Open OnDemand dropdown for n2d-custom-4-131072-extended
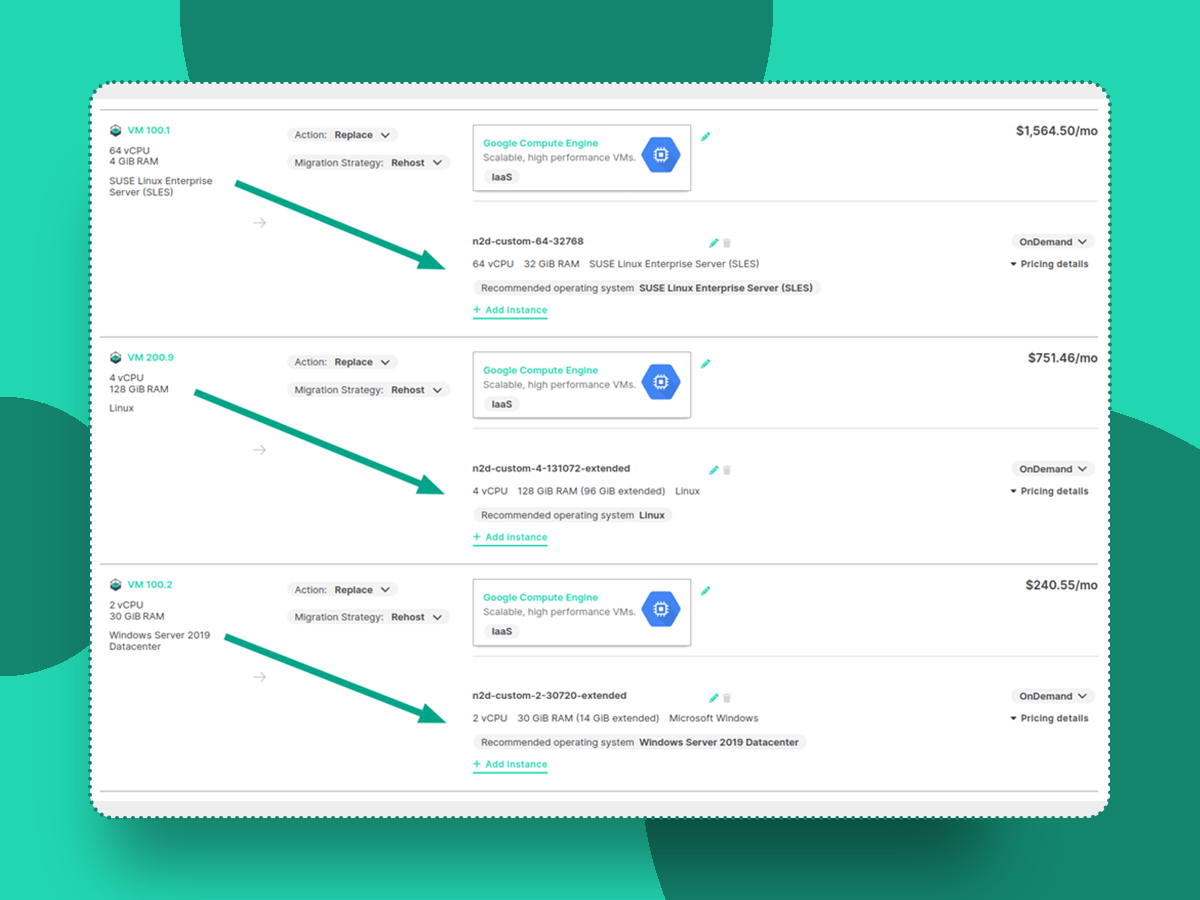1200x900 pixels. pos(1053,469)
